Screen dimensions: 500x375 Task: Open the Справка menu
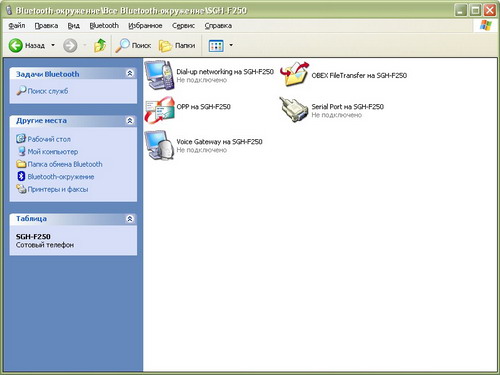pyautogui.click(x=218, y=26)
